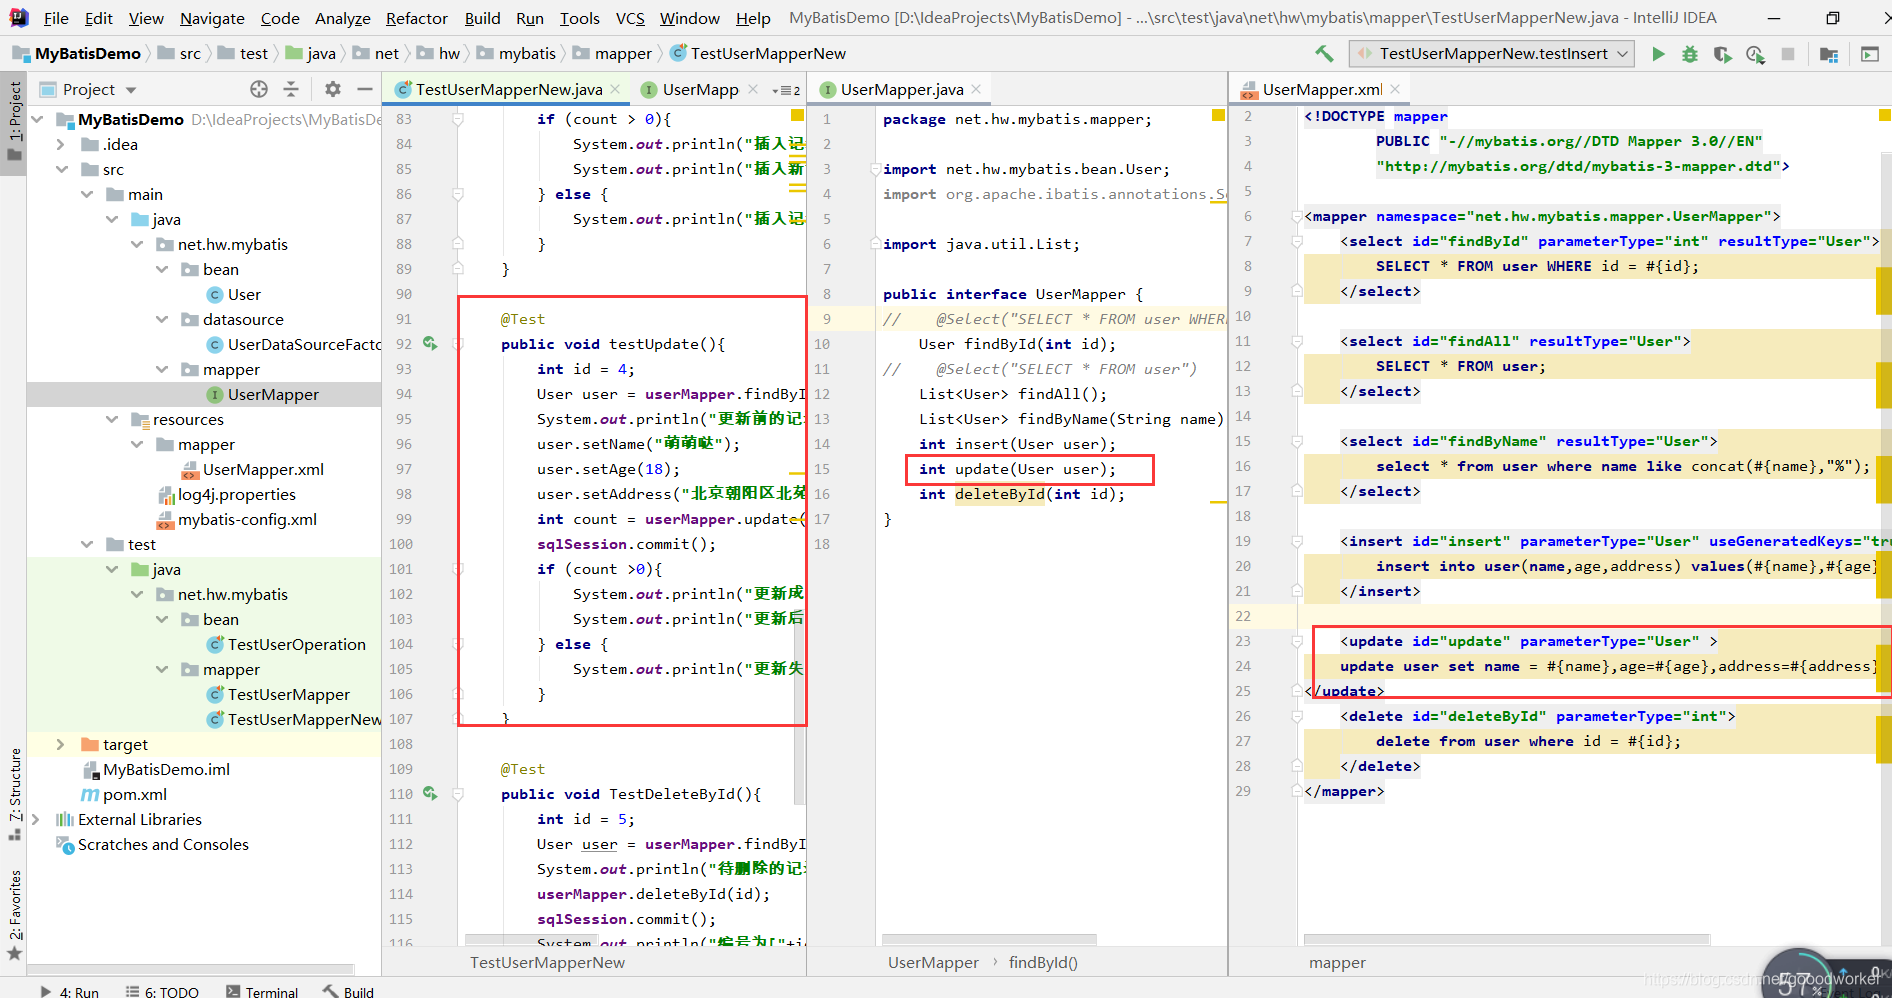Image resolution: width=1892 pixels, height=998 pixels.
Task: Collapse the datasource package
Action: coord(162,319)
